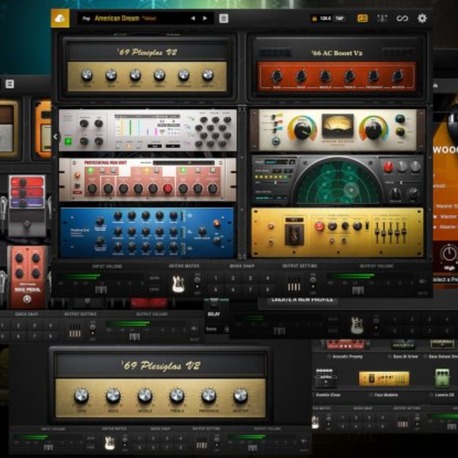Open ToneCloud from the orange cloud icon
The width and height of the screenshot is (458, 458).
[x=60, y=18]
